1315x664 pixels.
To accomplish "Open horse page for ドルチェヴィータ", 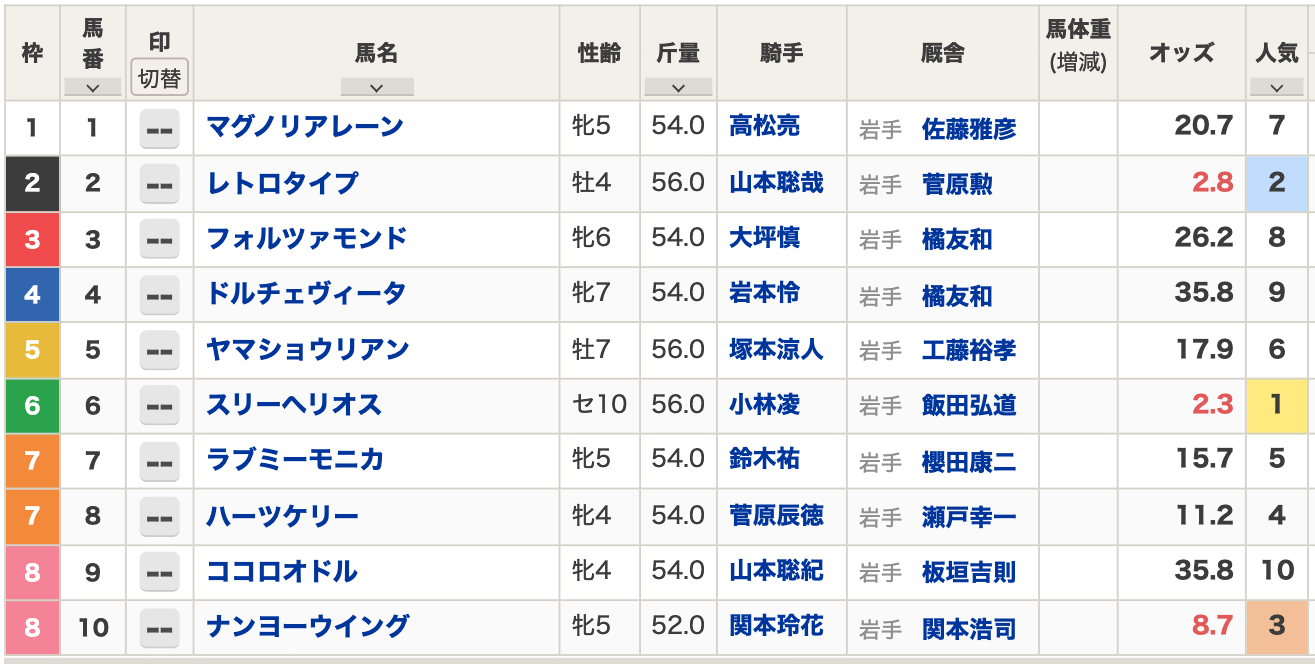I will 306,294.
